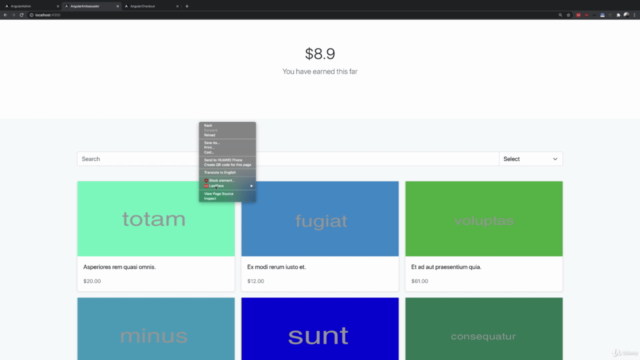Click the voluptas product image
The image size is (640, 360).
tap(484, 219)
